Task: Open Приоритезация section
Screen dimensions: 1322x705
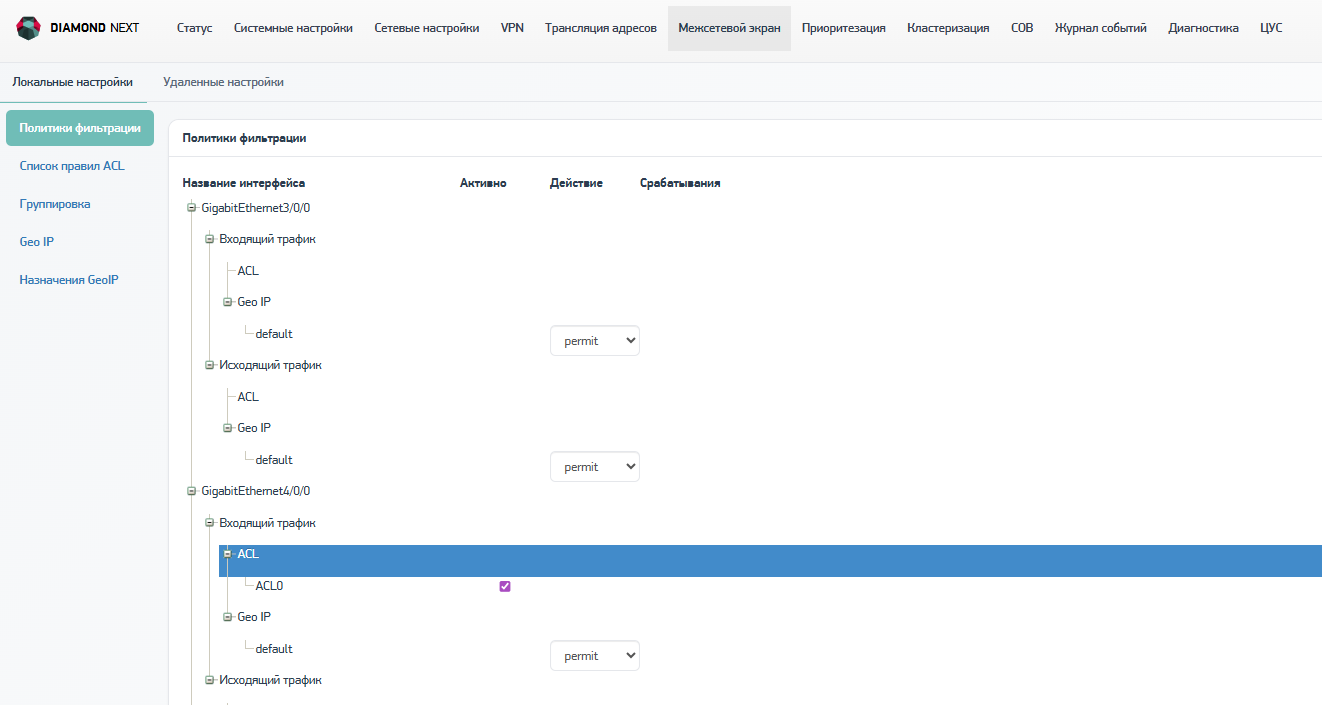Action: click(x=844, y=28)
